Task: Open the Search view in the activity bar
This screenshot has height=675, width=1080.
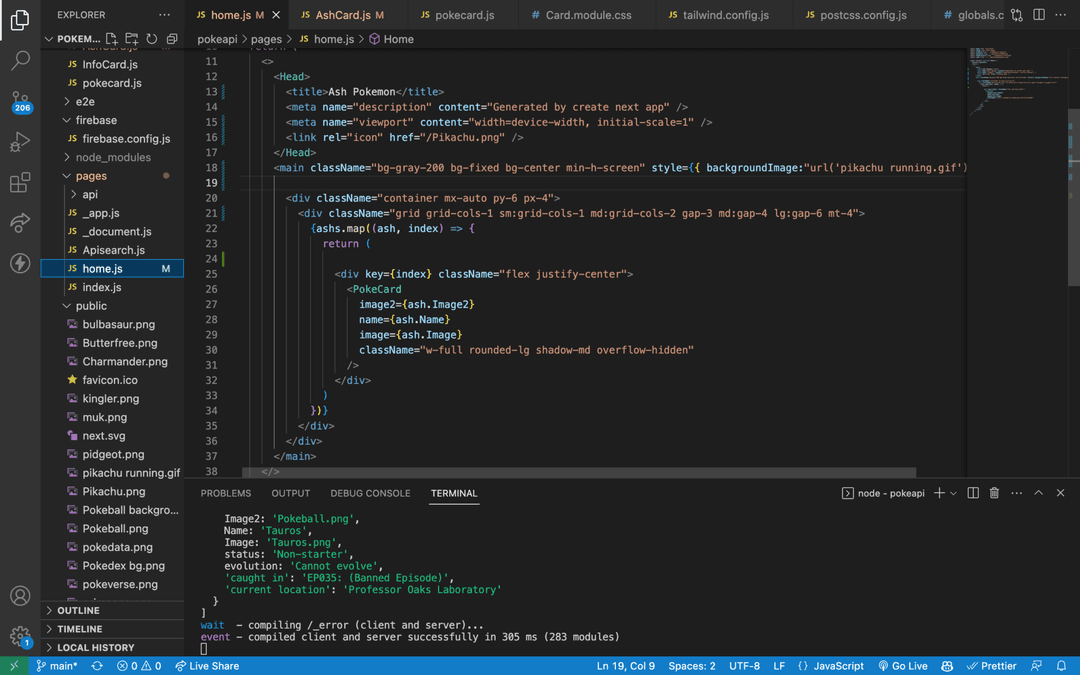Action: 20,61
